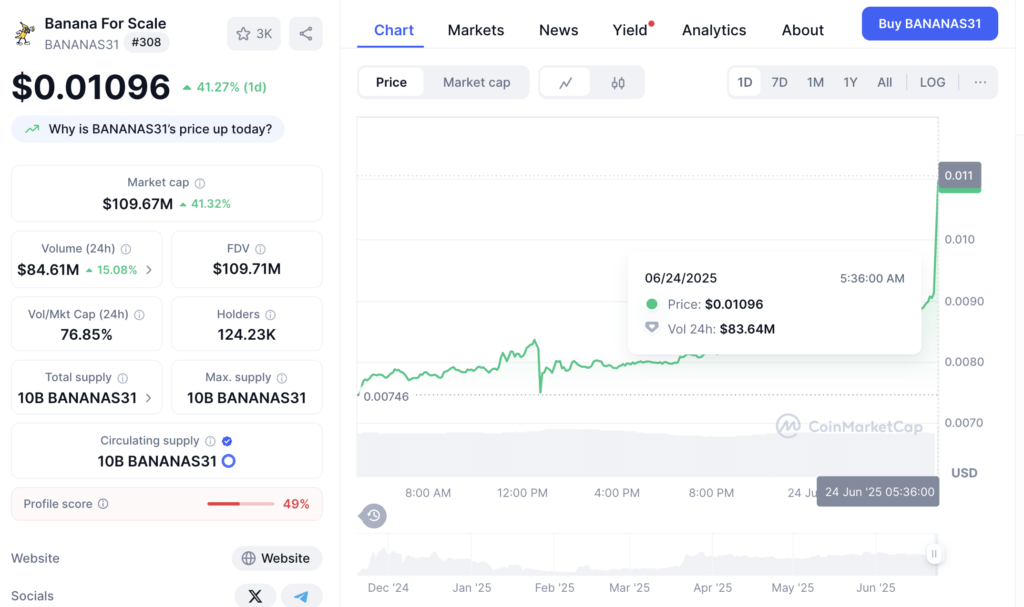Click the Holders info icon
The image size is (1024, 607).
click(270, 315)
